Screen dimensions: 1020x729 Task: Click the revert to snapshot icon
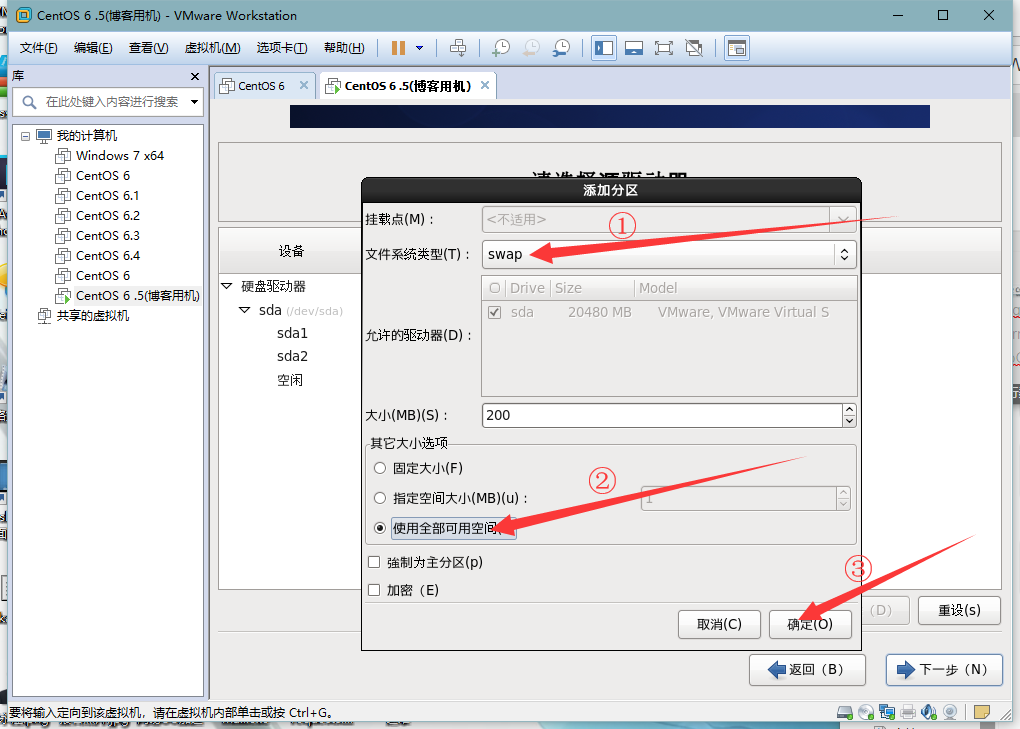coord(531,47)
